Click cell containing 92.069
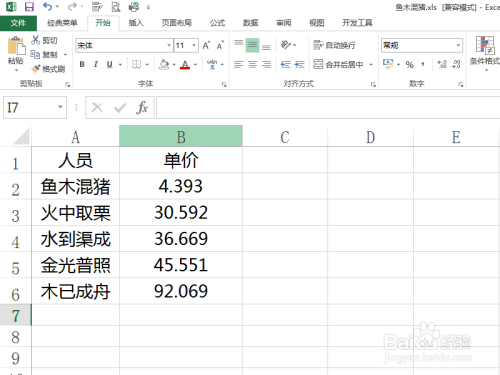The image size is (500, 375). (x=181, y=291)
